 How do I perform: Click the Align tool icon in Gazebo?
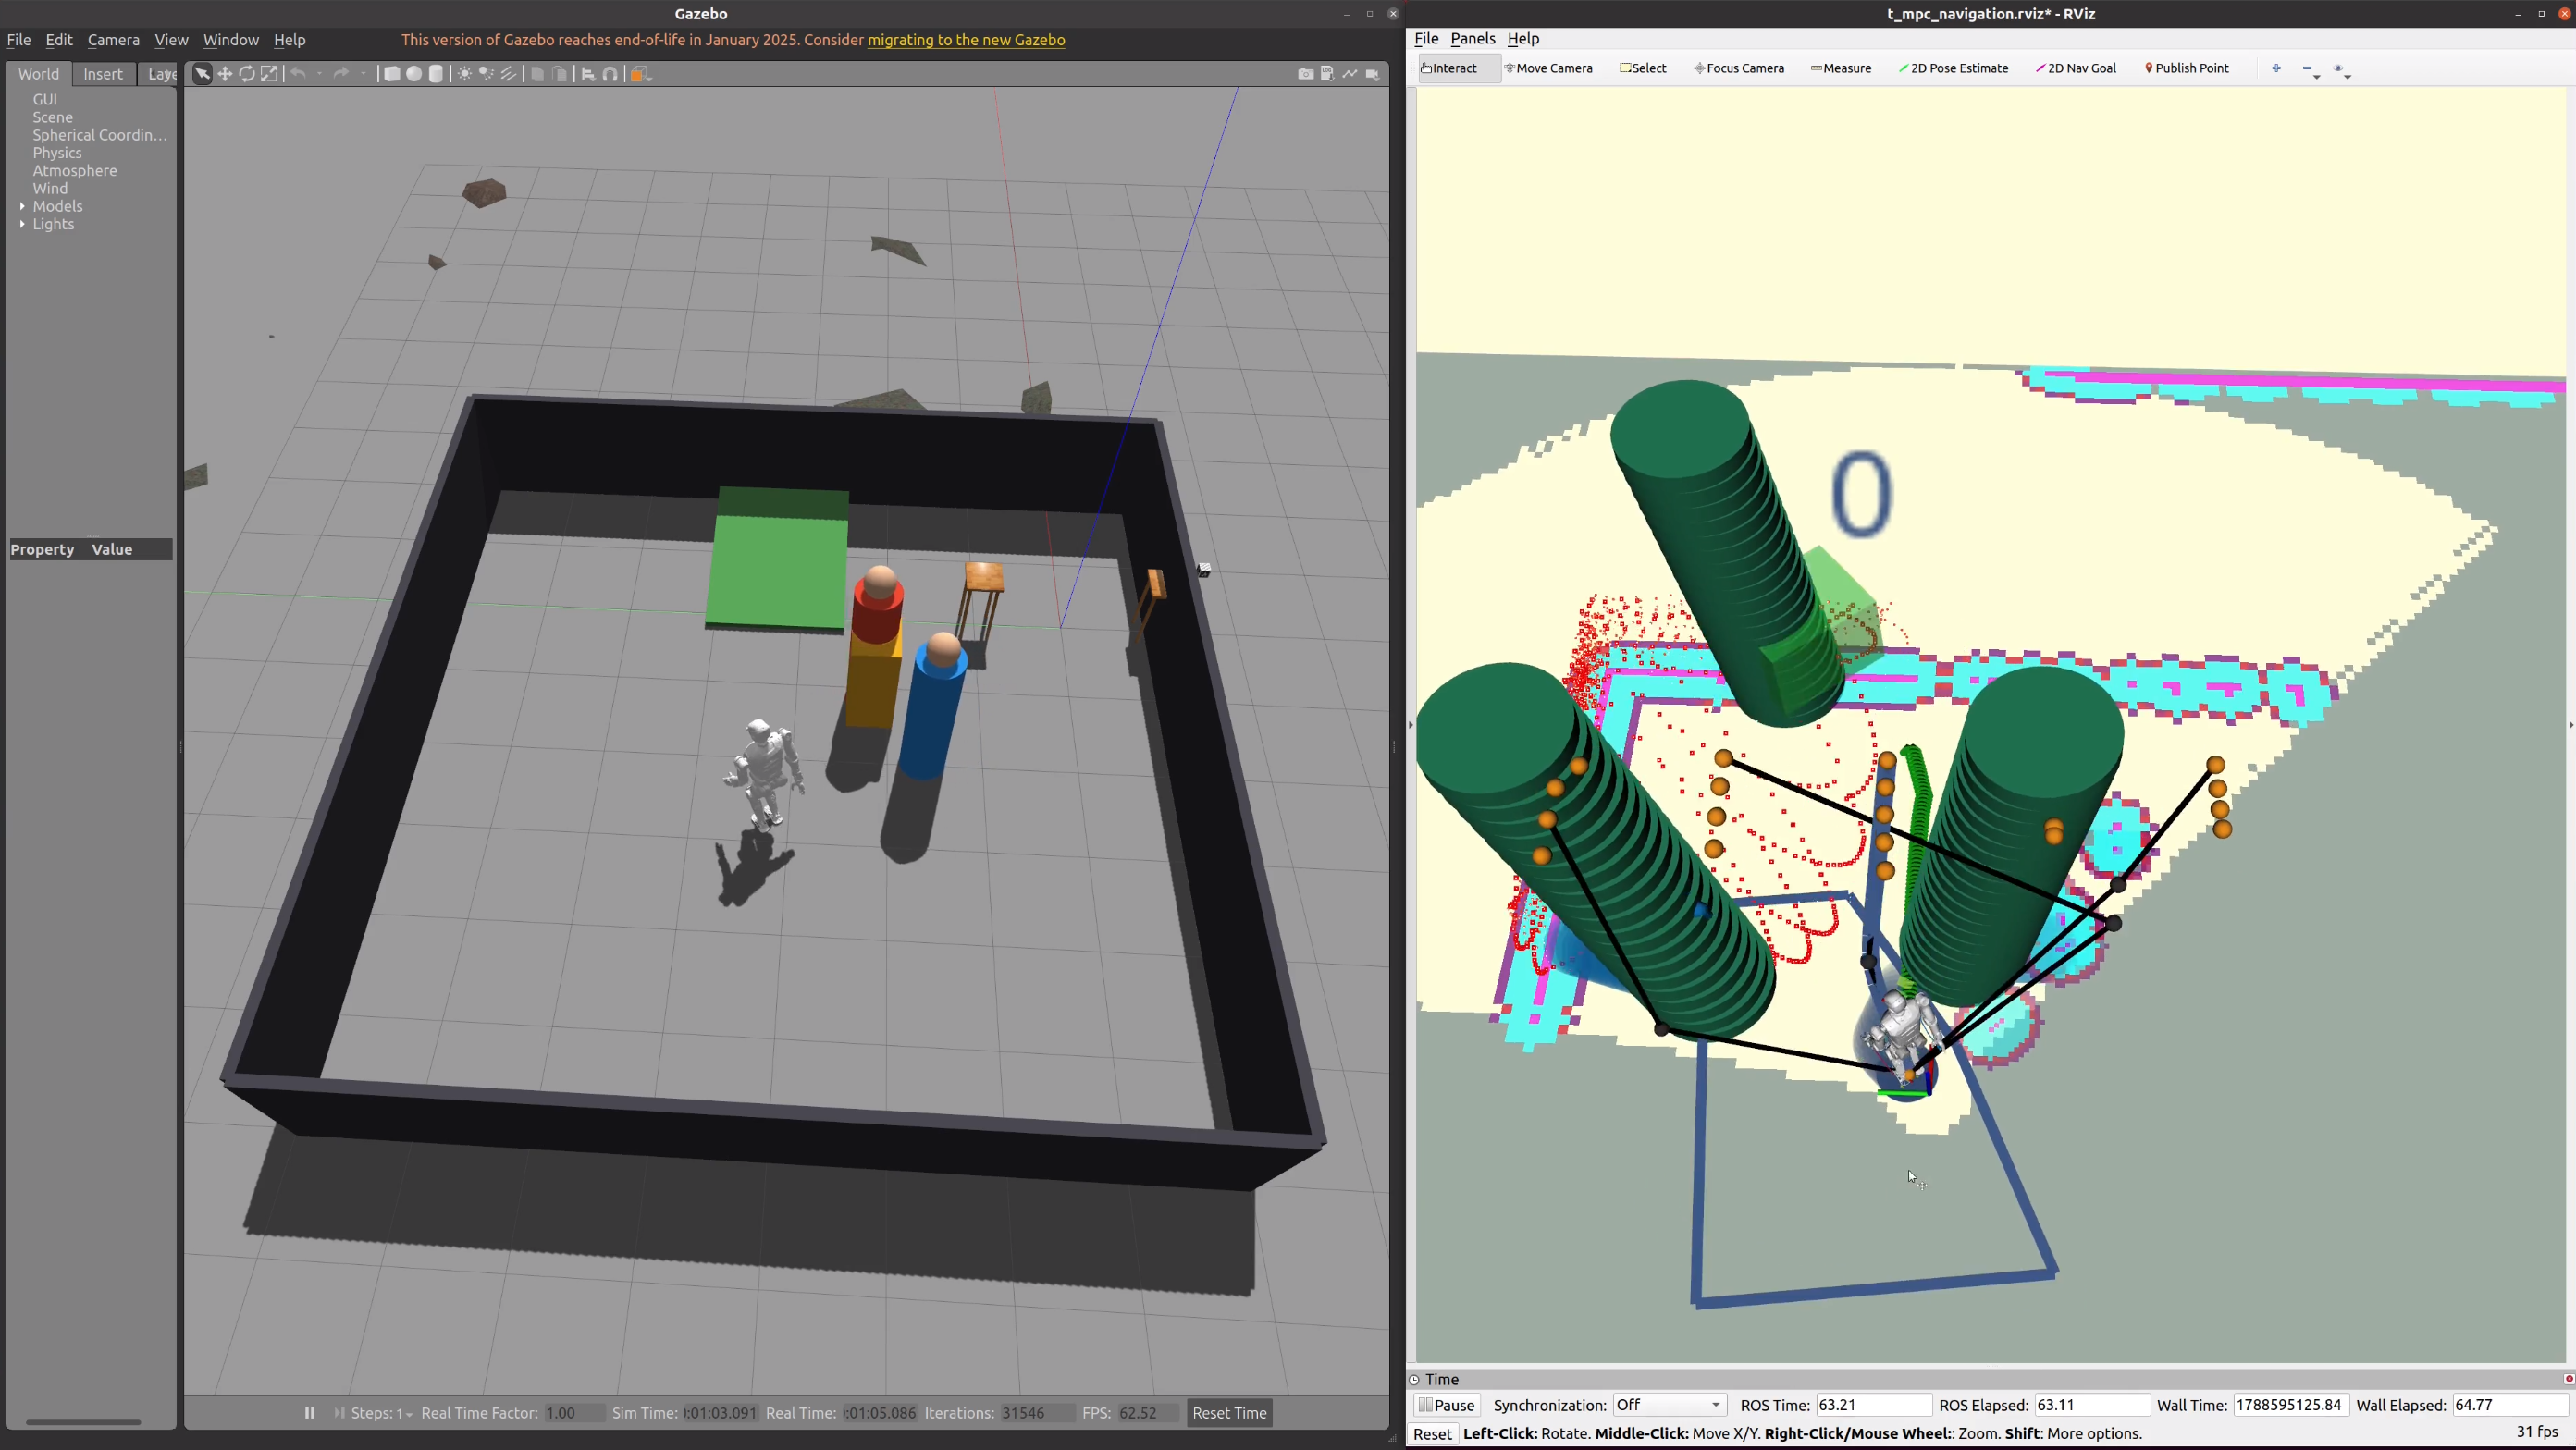(589, 74)
